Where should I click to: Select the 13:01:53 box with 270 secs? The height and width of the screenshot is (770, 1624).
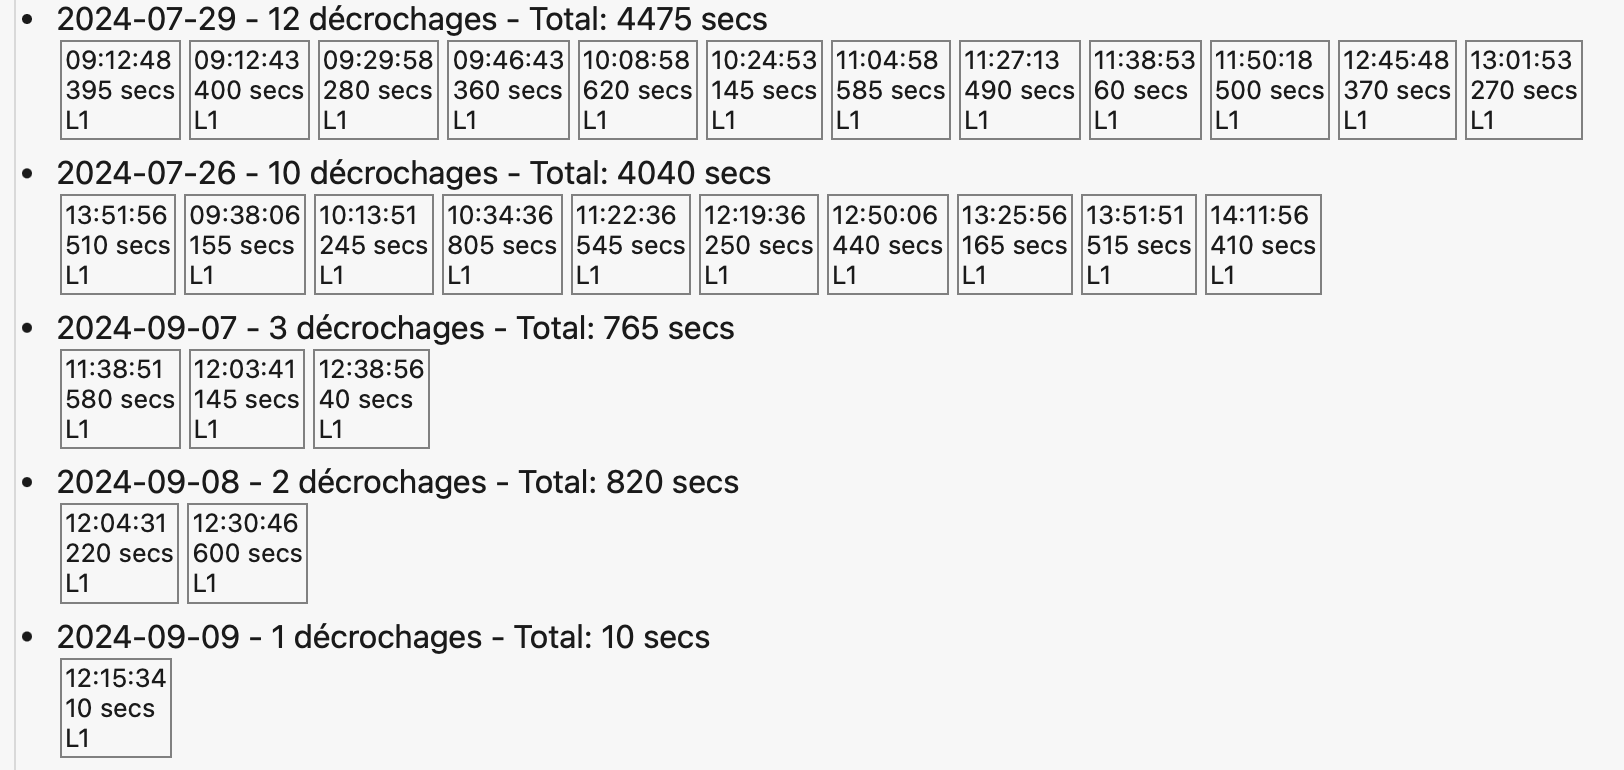point(1523,90)
